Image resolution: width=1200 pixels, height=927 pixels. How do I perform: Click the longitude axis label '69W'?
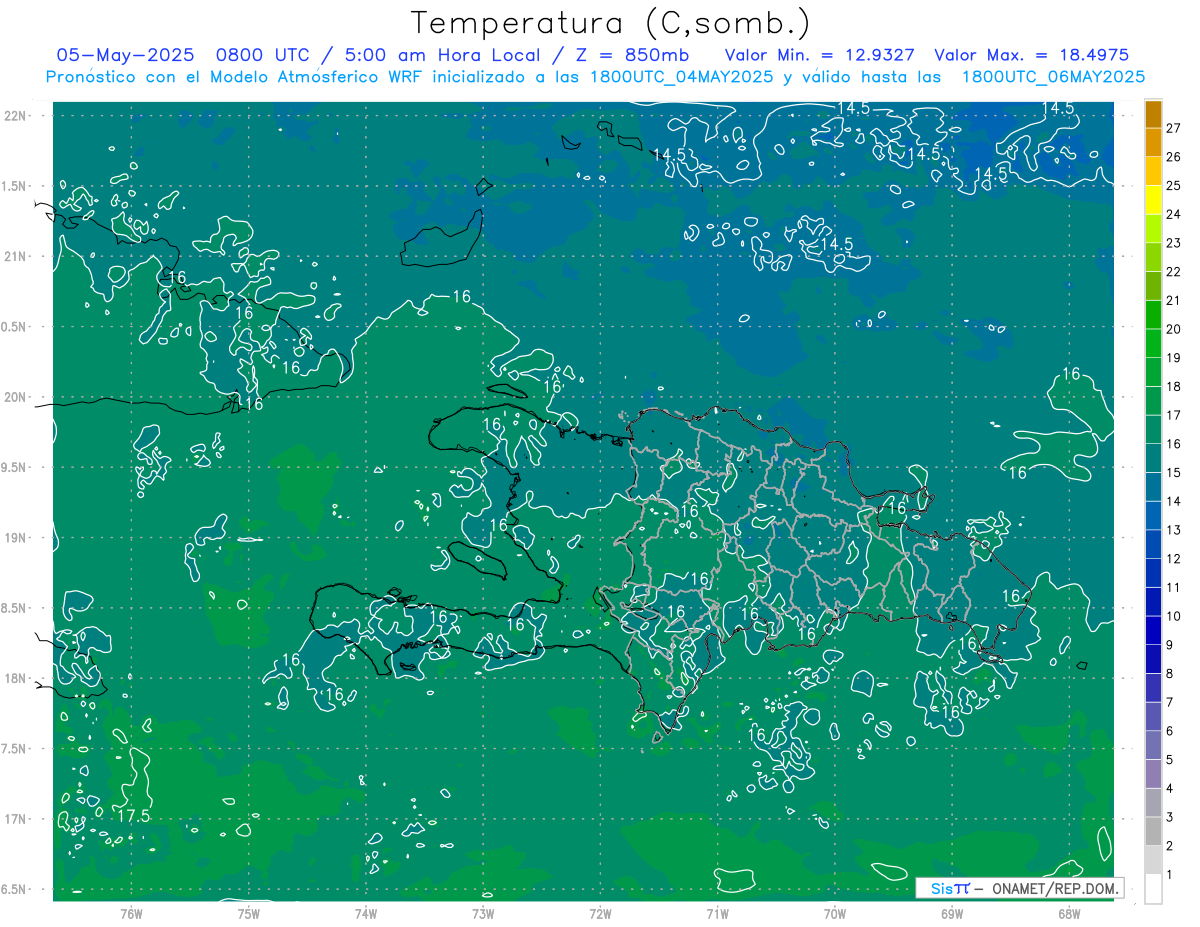(952, 913)
